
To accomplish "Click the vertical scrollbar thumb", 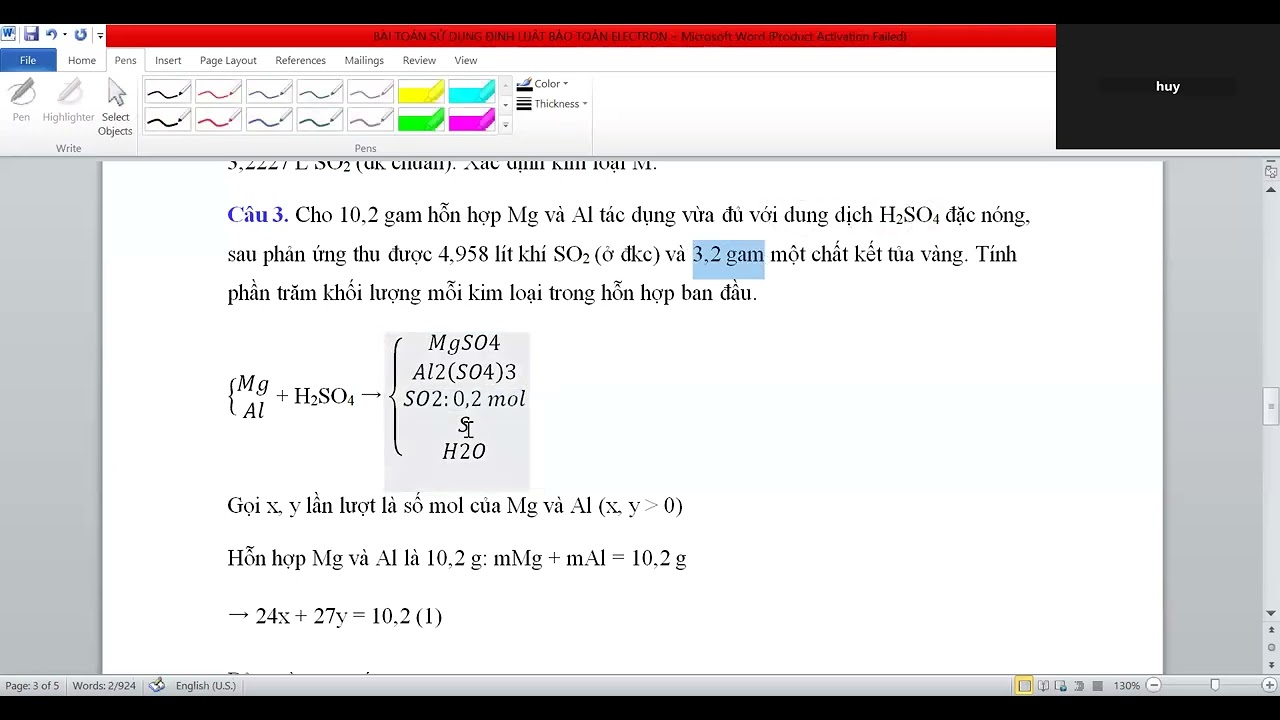I will click(x=1271, y=407).
